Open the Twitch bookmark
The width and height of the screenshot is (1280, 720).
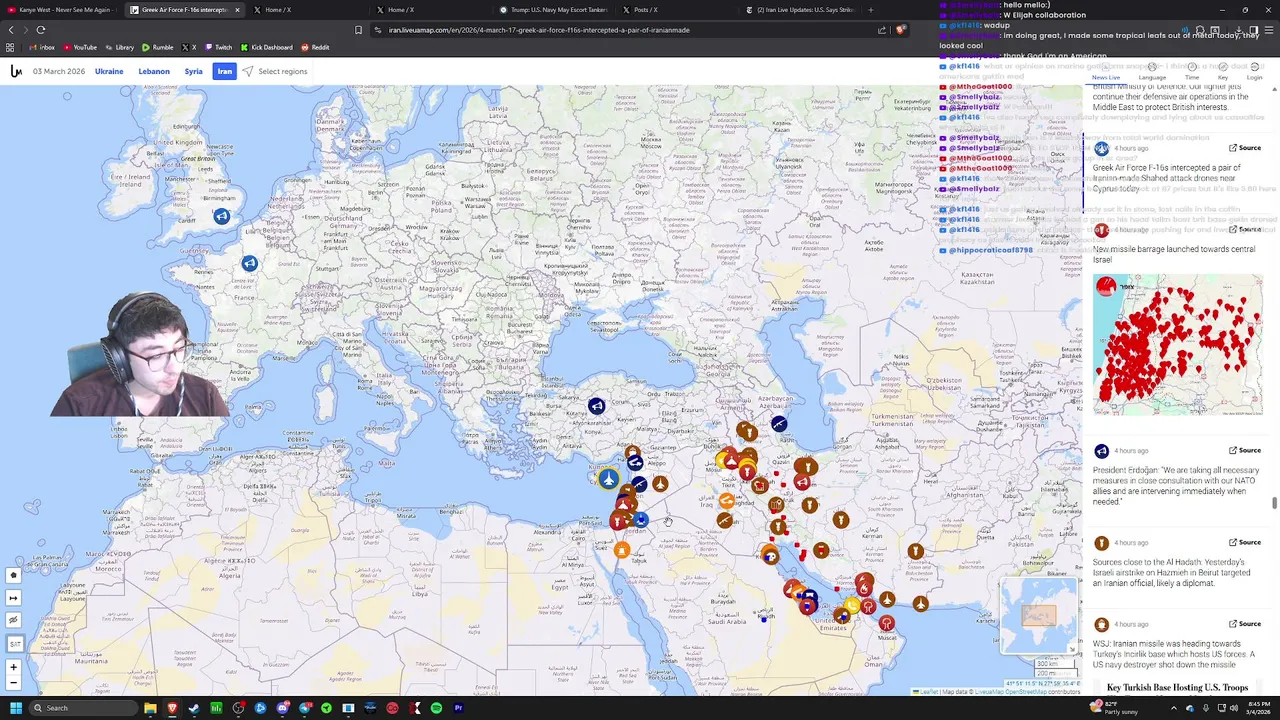pyautogui.click(x=218, y=47)
